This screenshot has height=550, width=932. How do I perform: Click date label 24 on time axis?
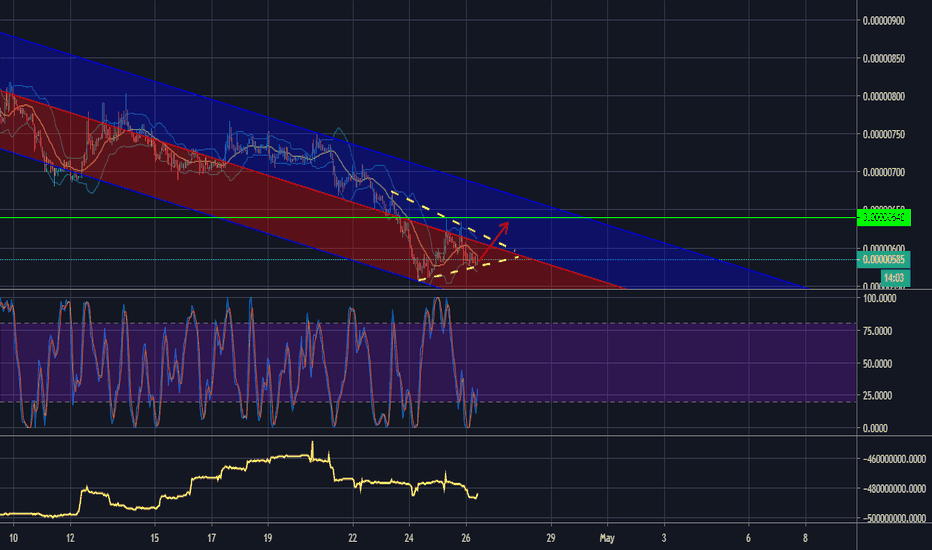click(409, 538)
